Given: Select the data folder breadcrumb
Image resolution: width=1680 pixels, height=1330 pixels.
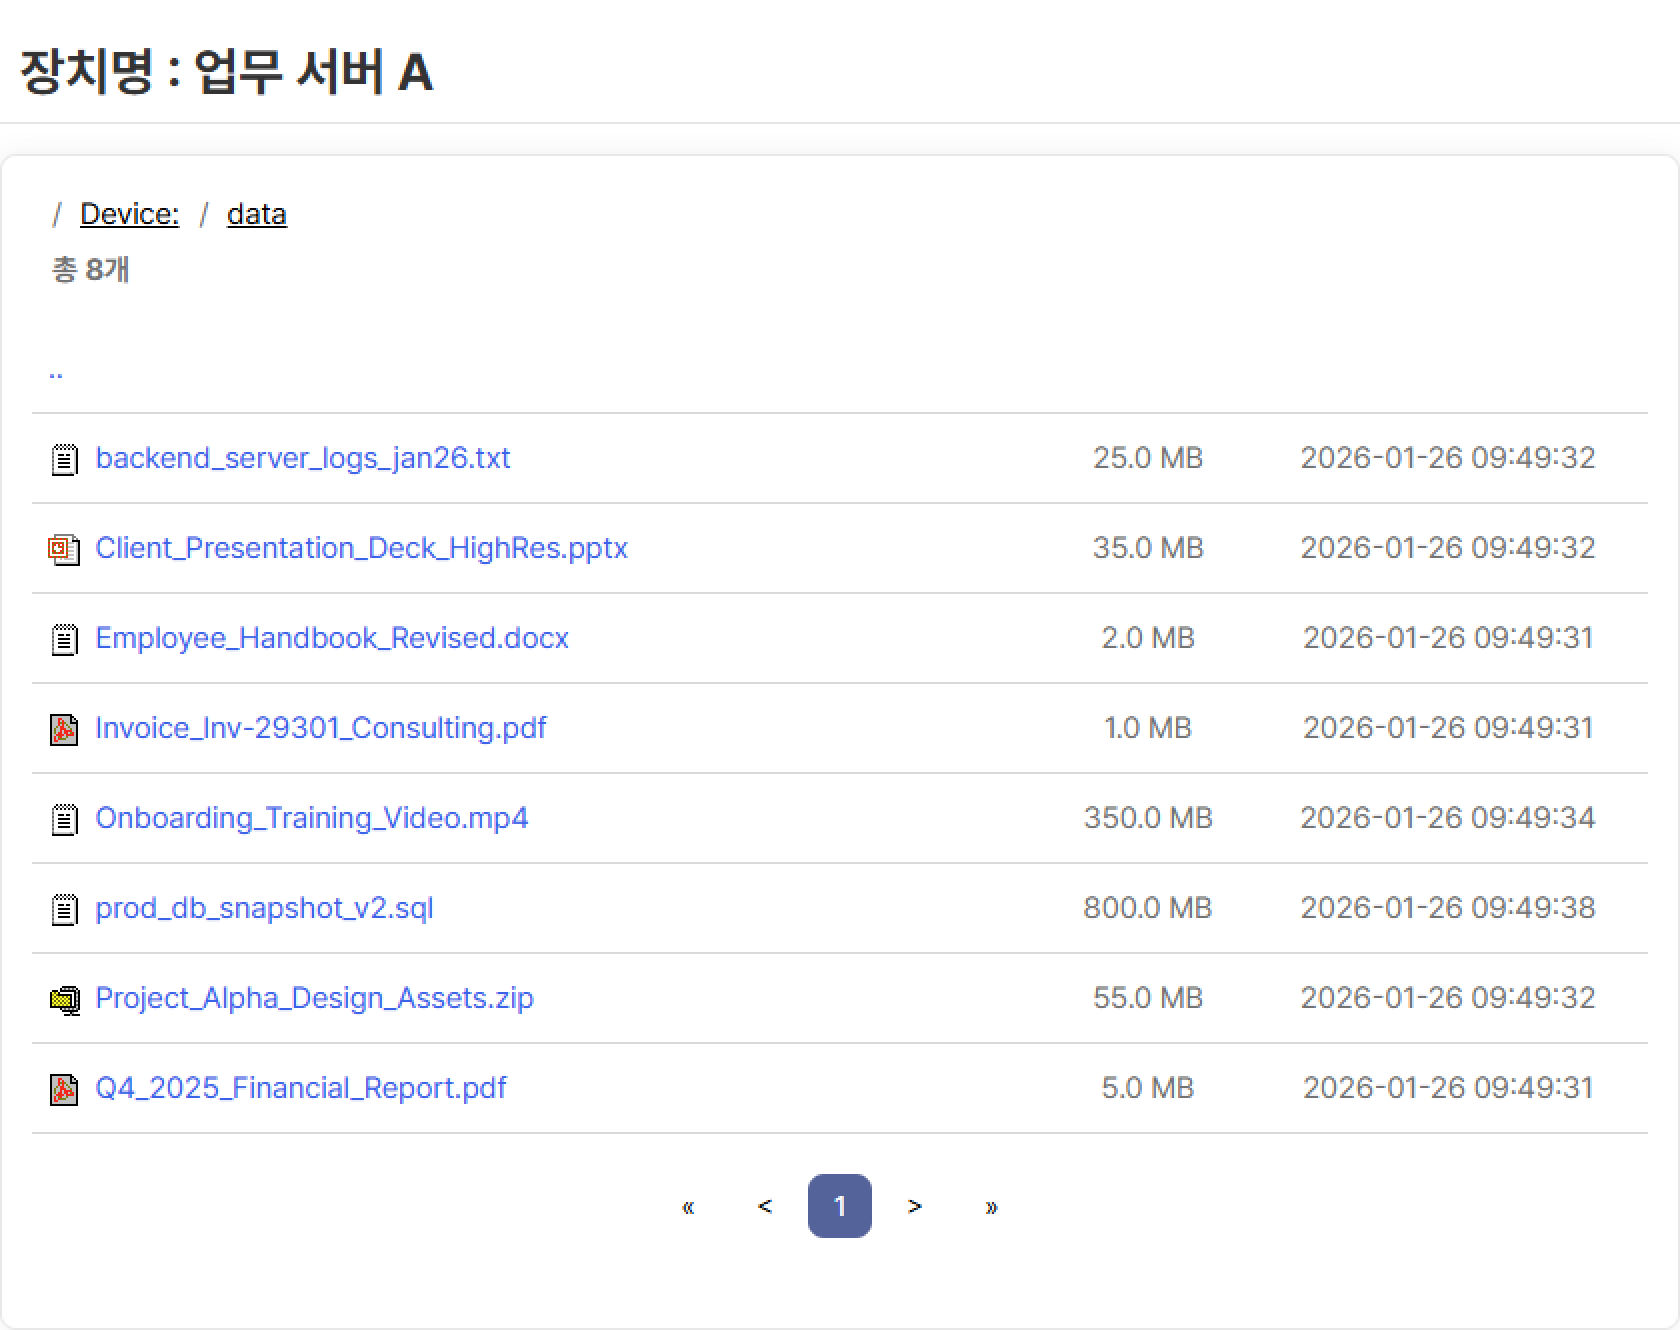Looking at the screenshot, I should (x=256, y=214).
